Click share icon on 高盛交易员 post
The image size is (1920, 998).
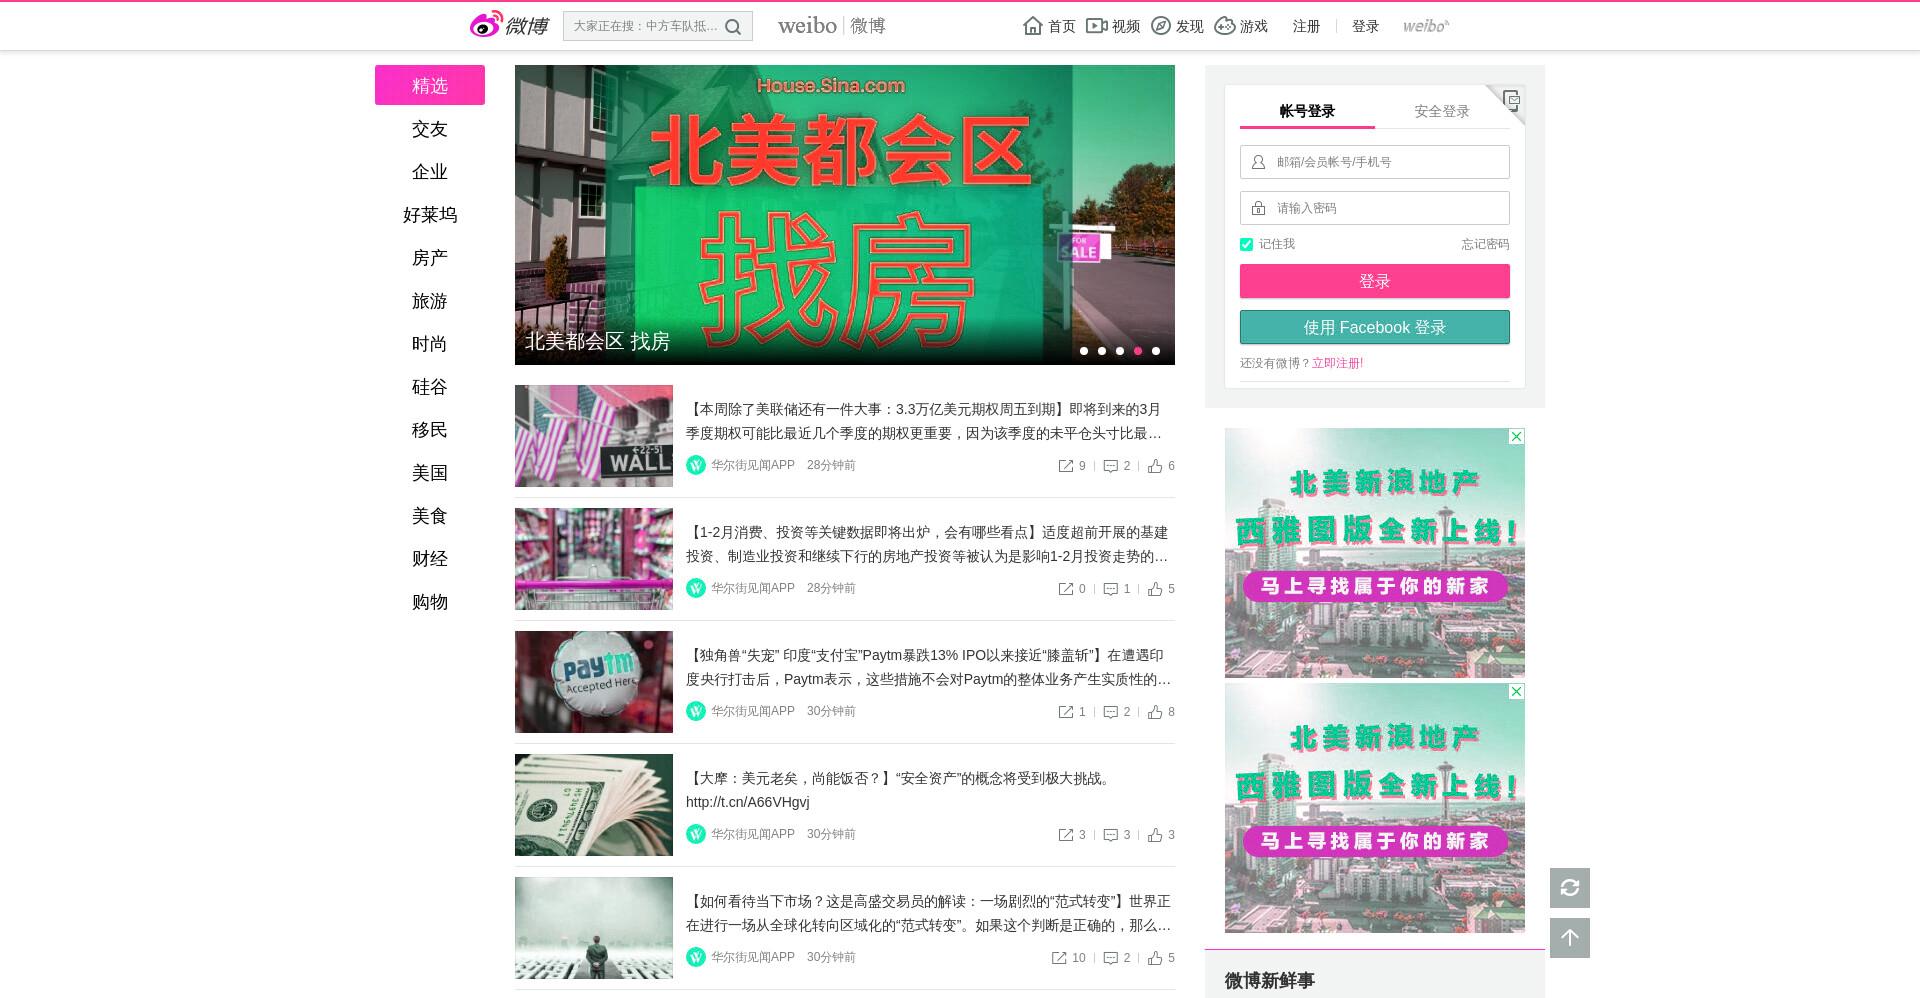pyautogui.click(x=1059, y=958)
